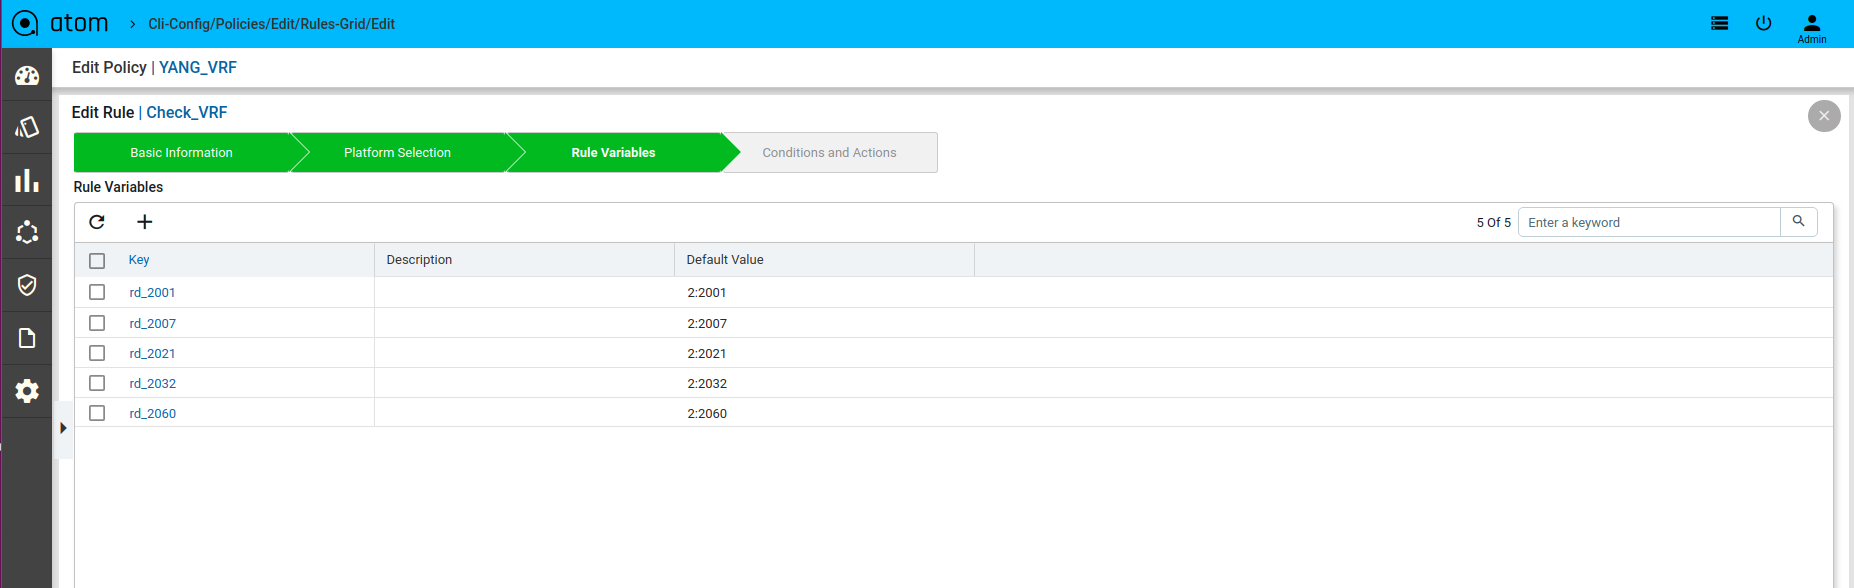
Task: Open the document file sidebar icon
Action: [27, 338]
